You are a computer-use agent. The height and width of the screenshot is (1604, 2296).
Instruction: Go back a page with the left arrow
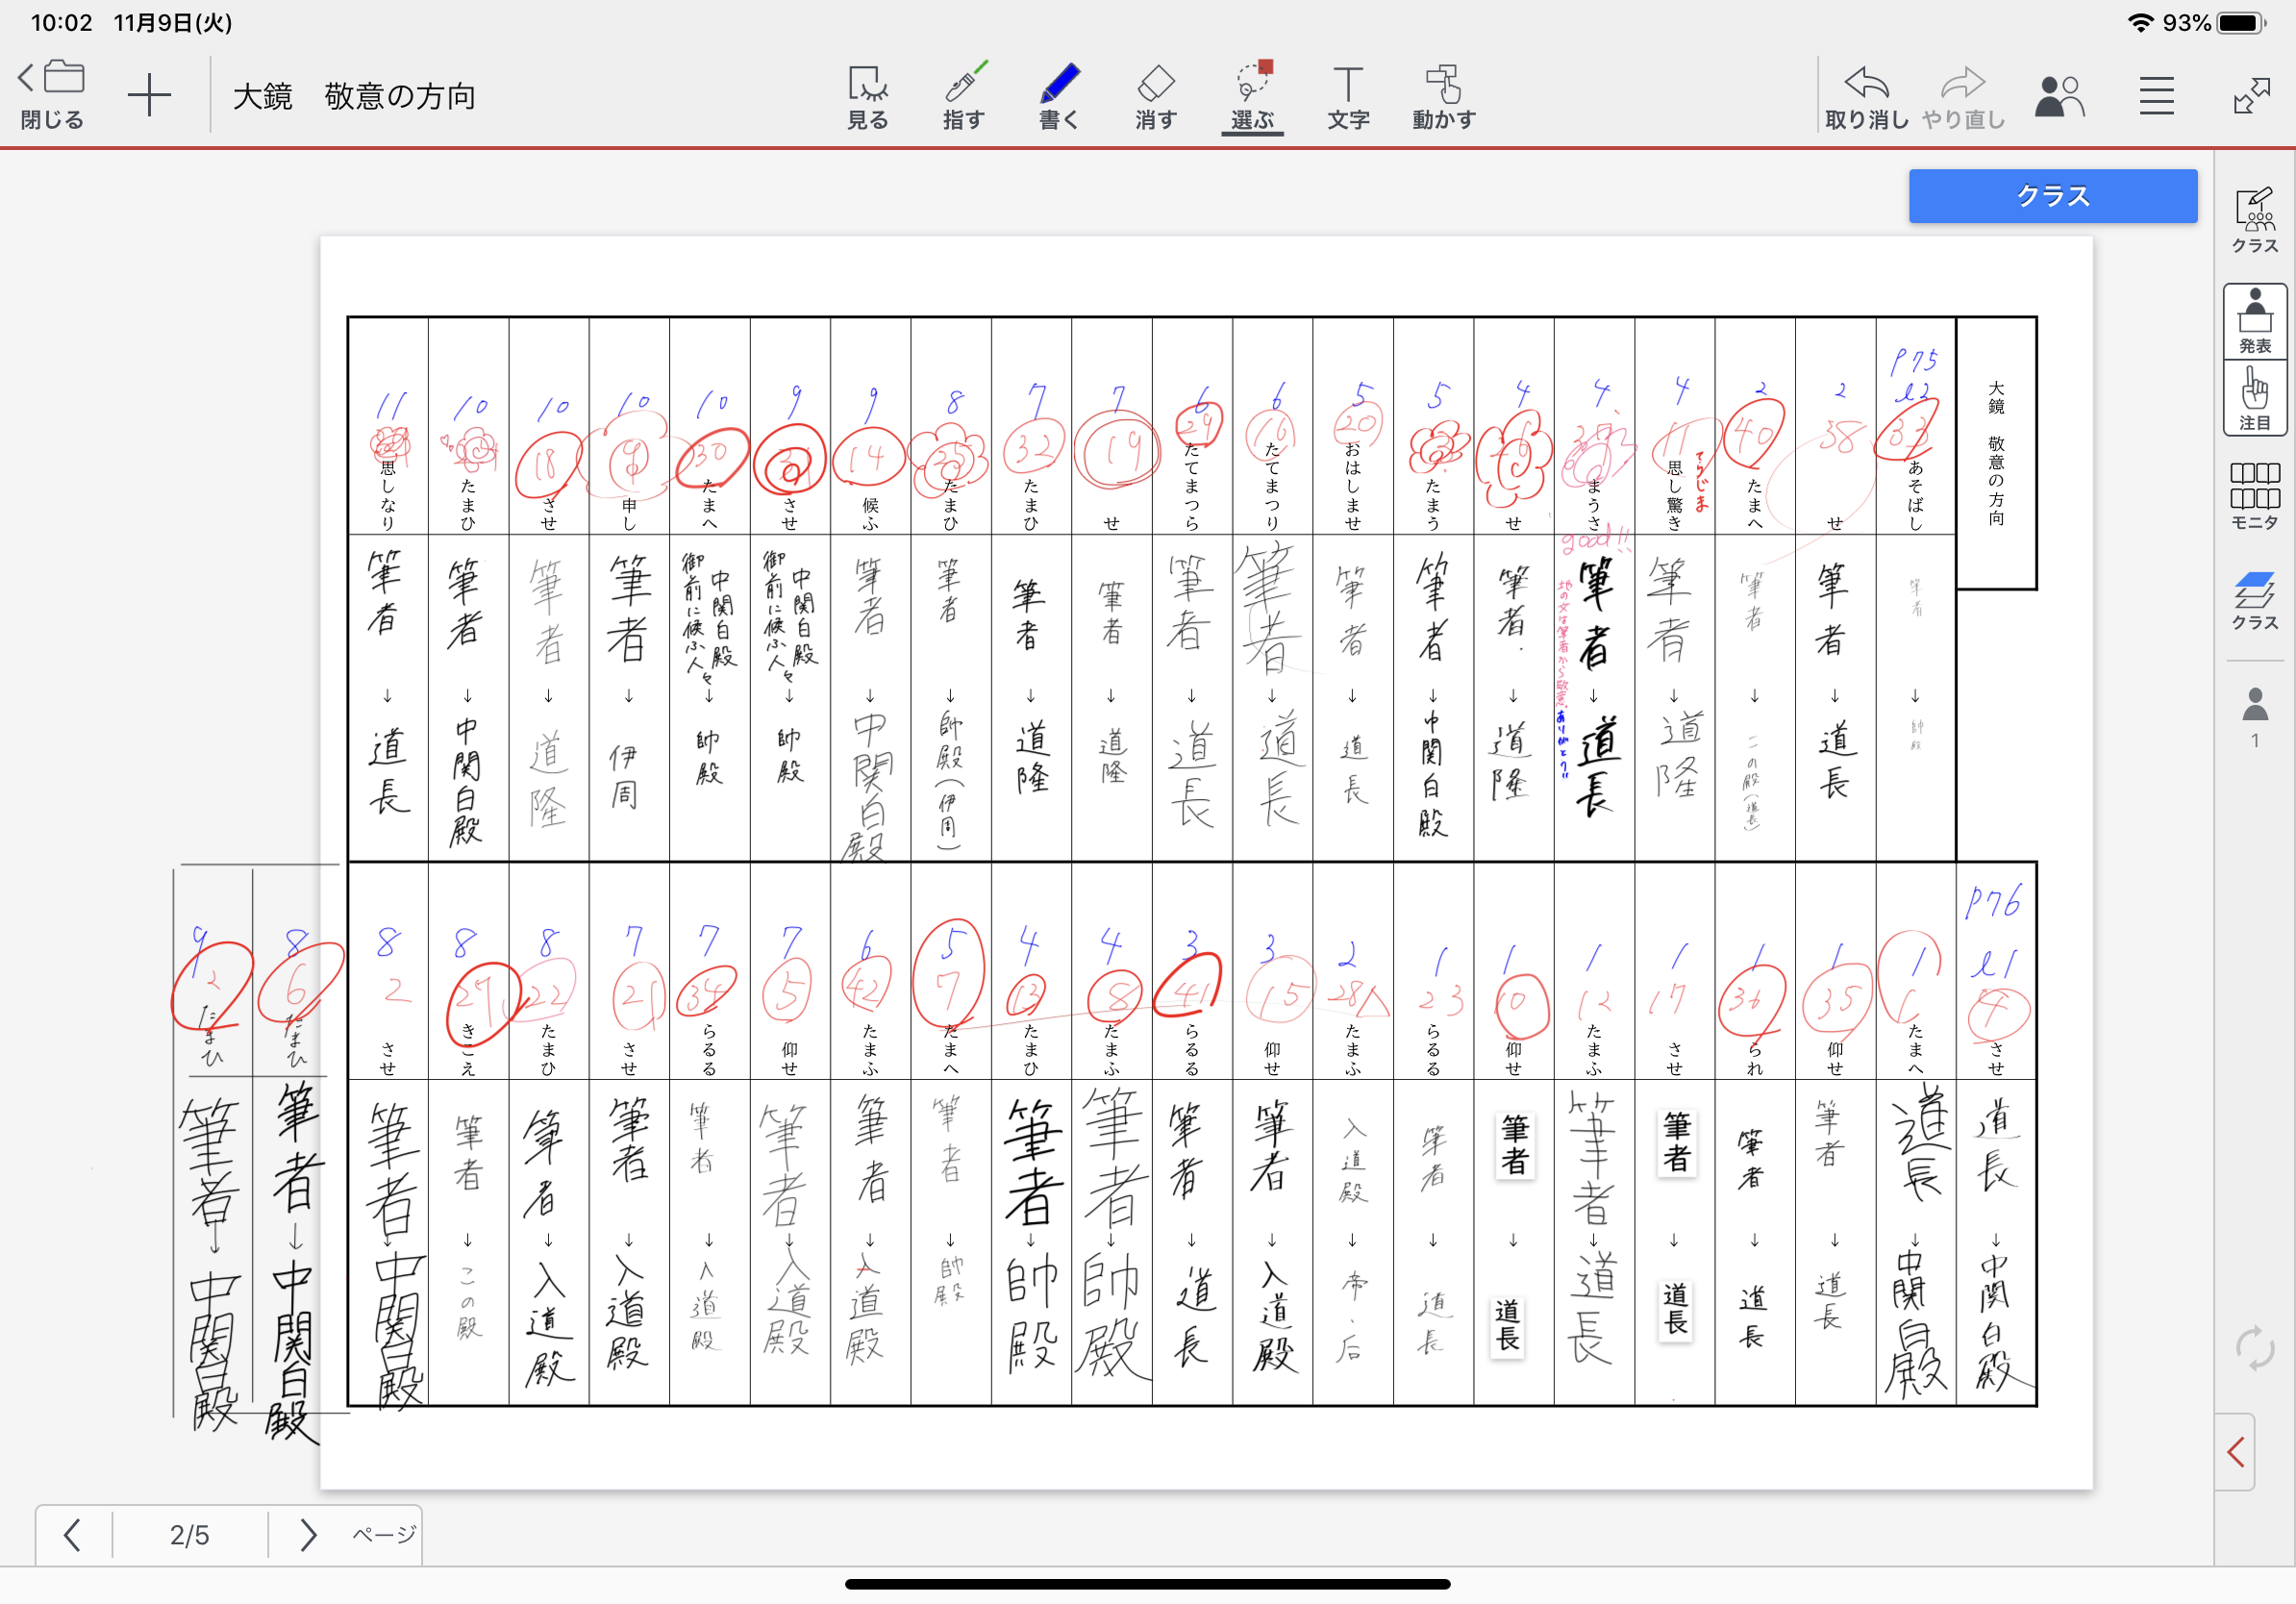pos(72,1534)
